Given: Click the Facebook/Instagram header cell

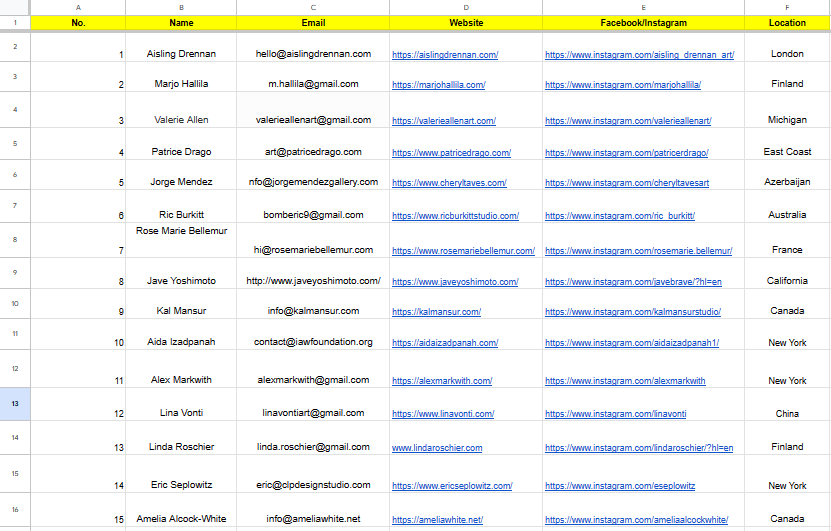Looking at the screenshot, I should 643,23.
